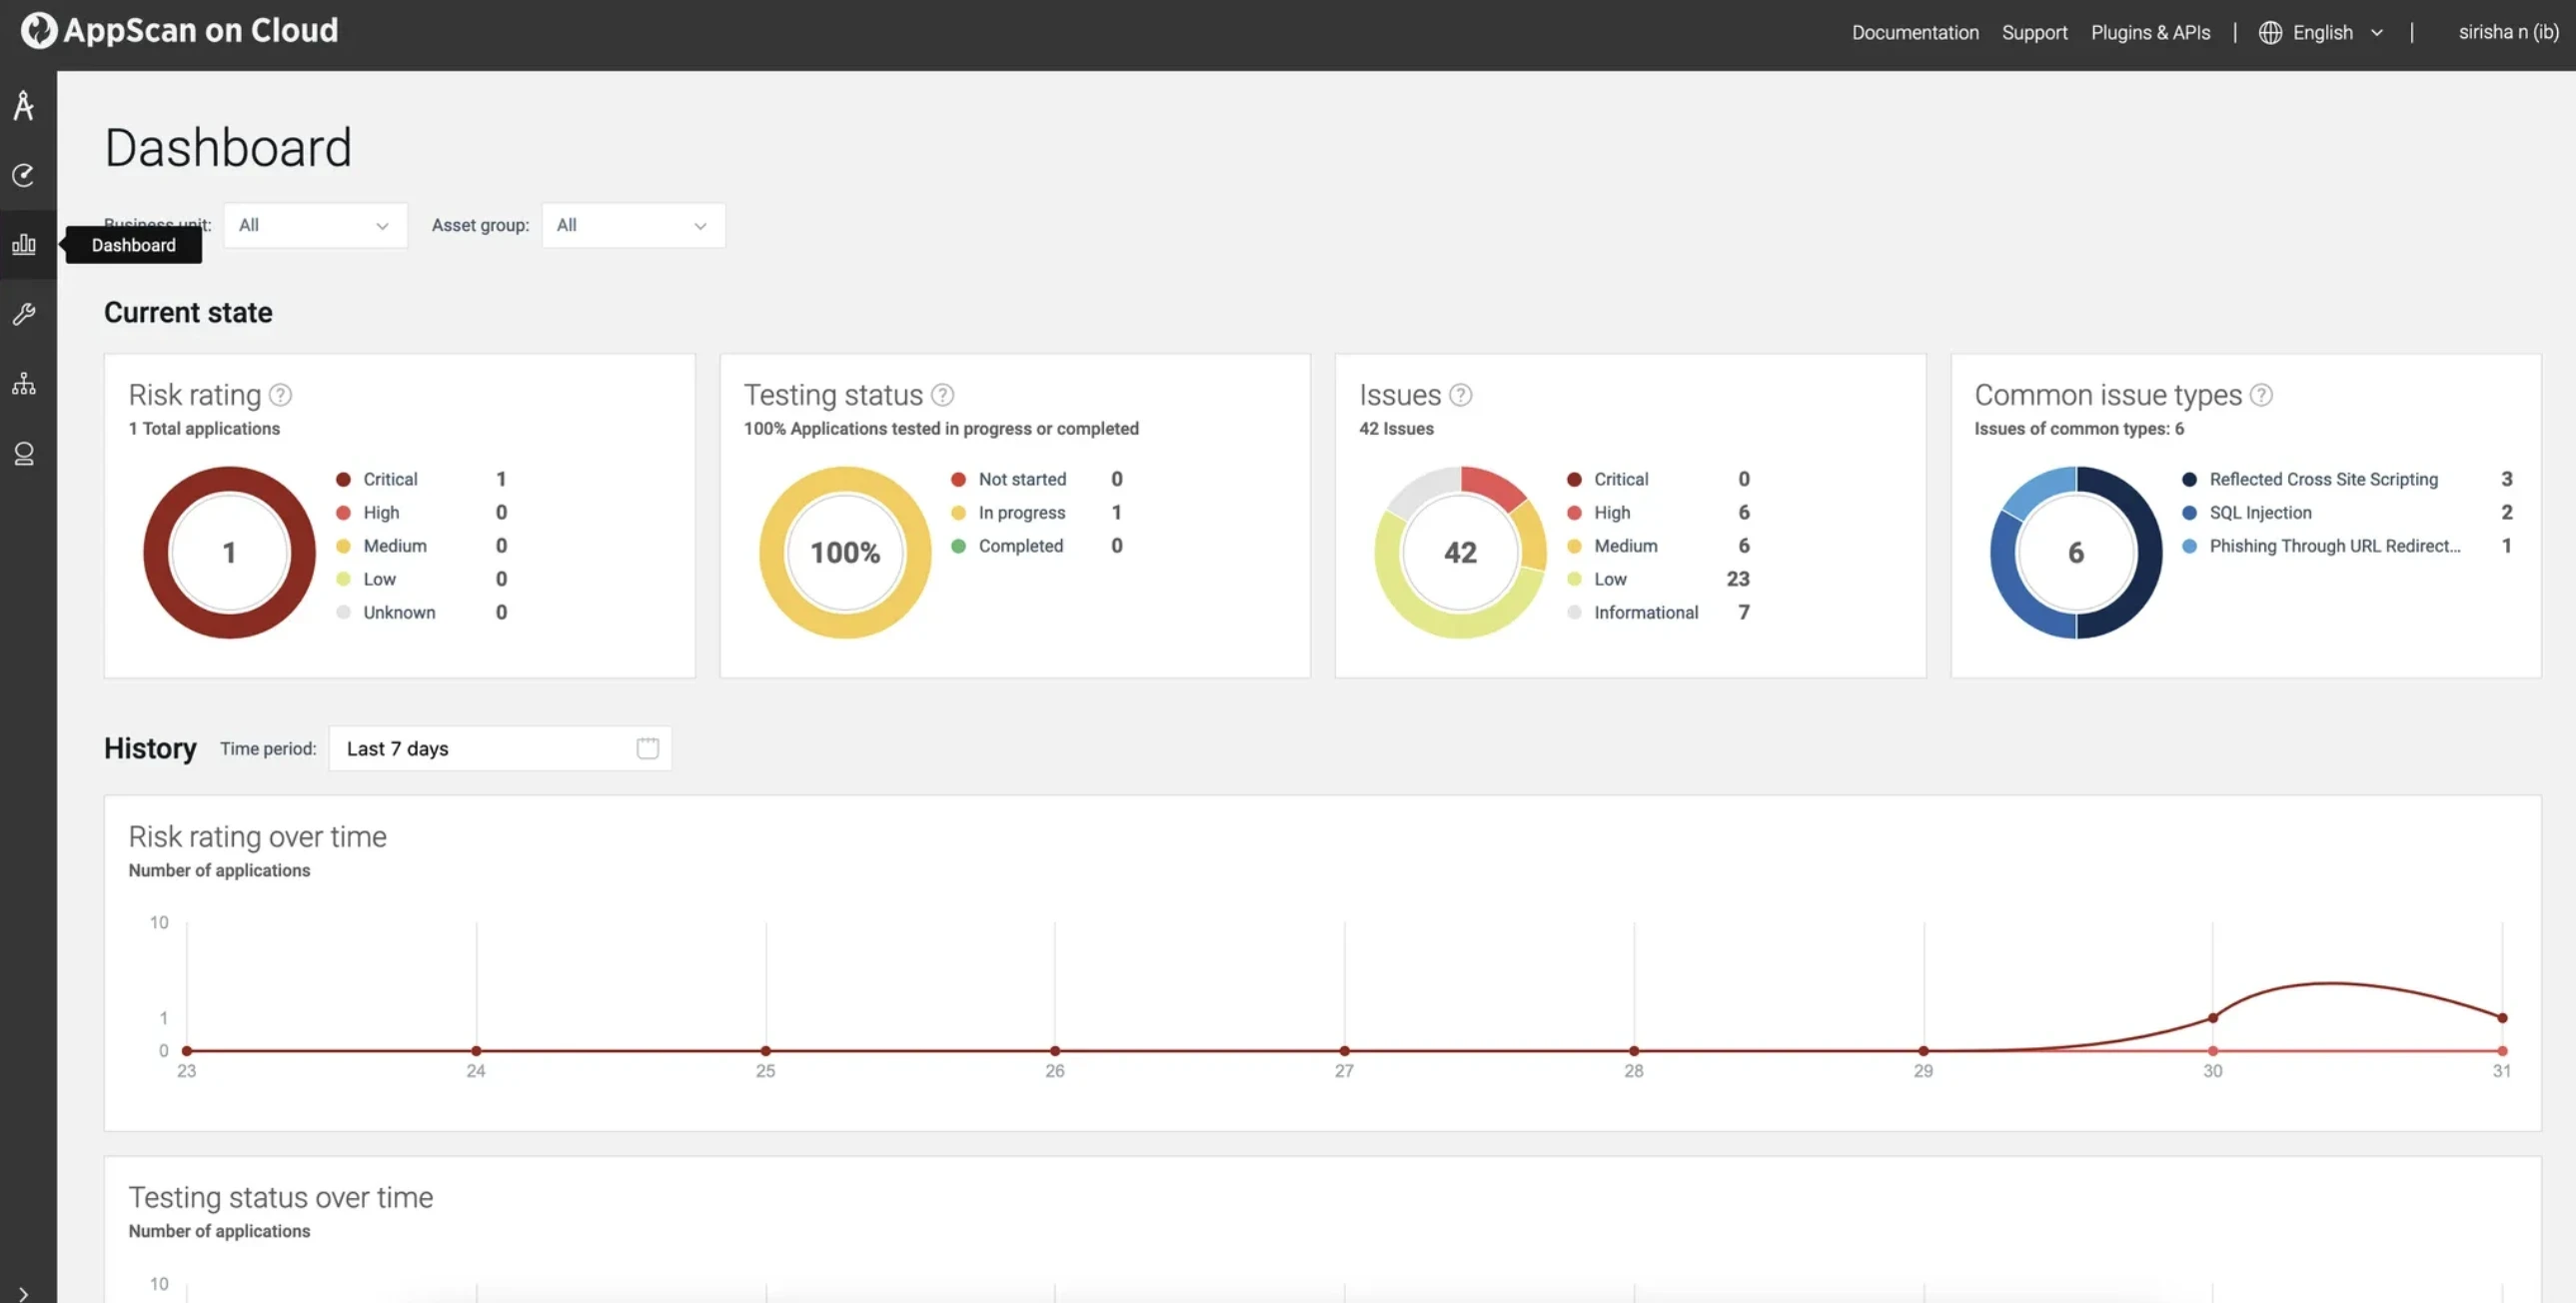Click the Common issue types help icon
This screenshot has height=1303, width=2576.
[x=2262, y=394]
